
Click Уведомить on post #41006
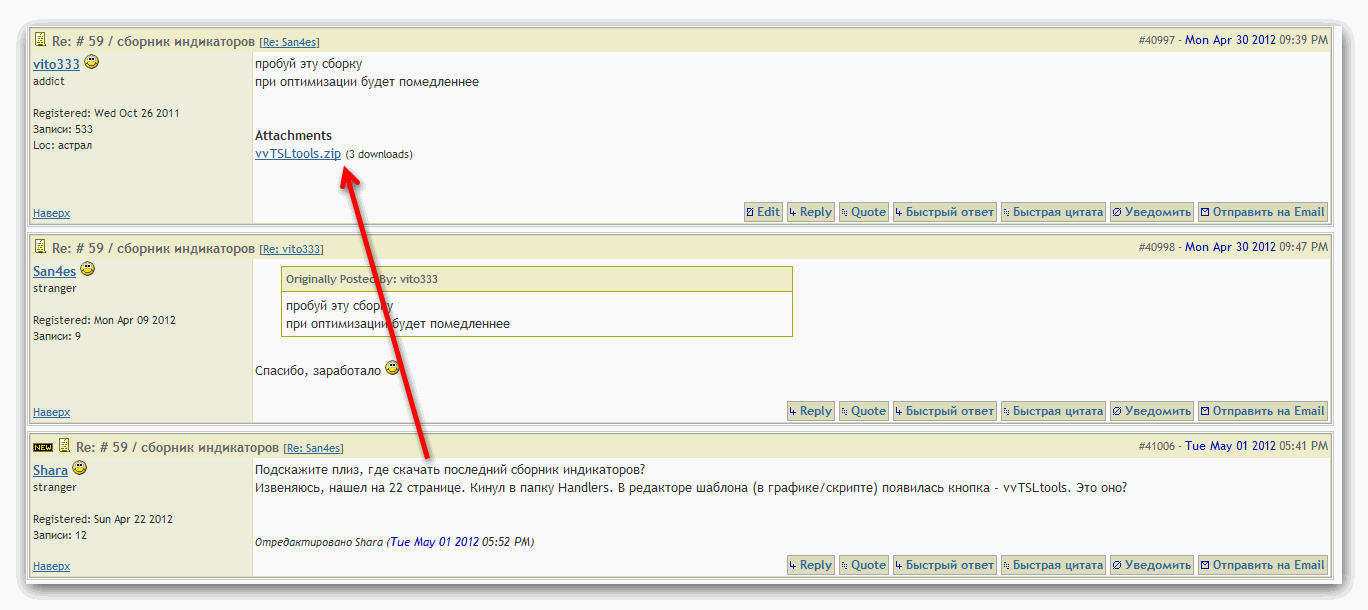click(1152, 565)
